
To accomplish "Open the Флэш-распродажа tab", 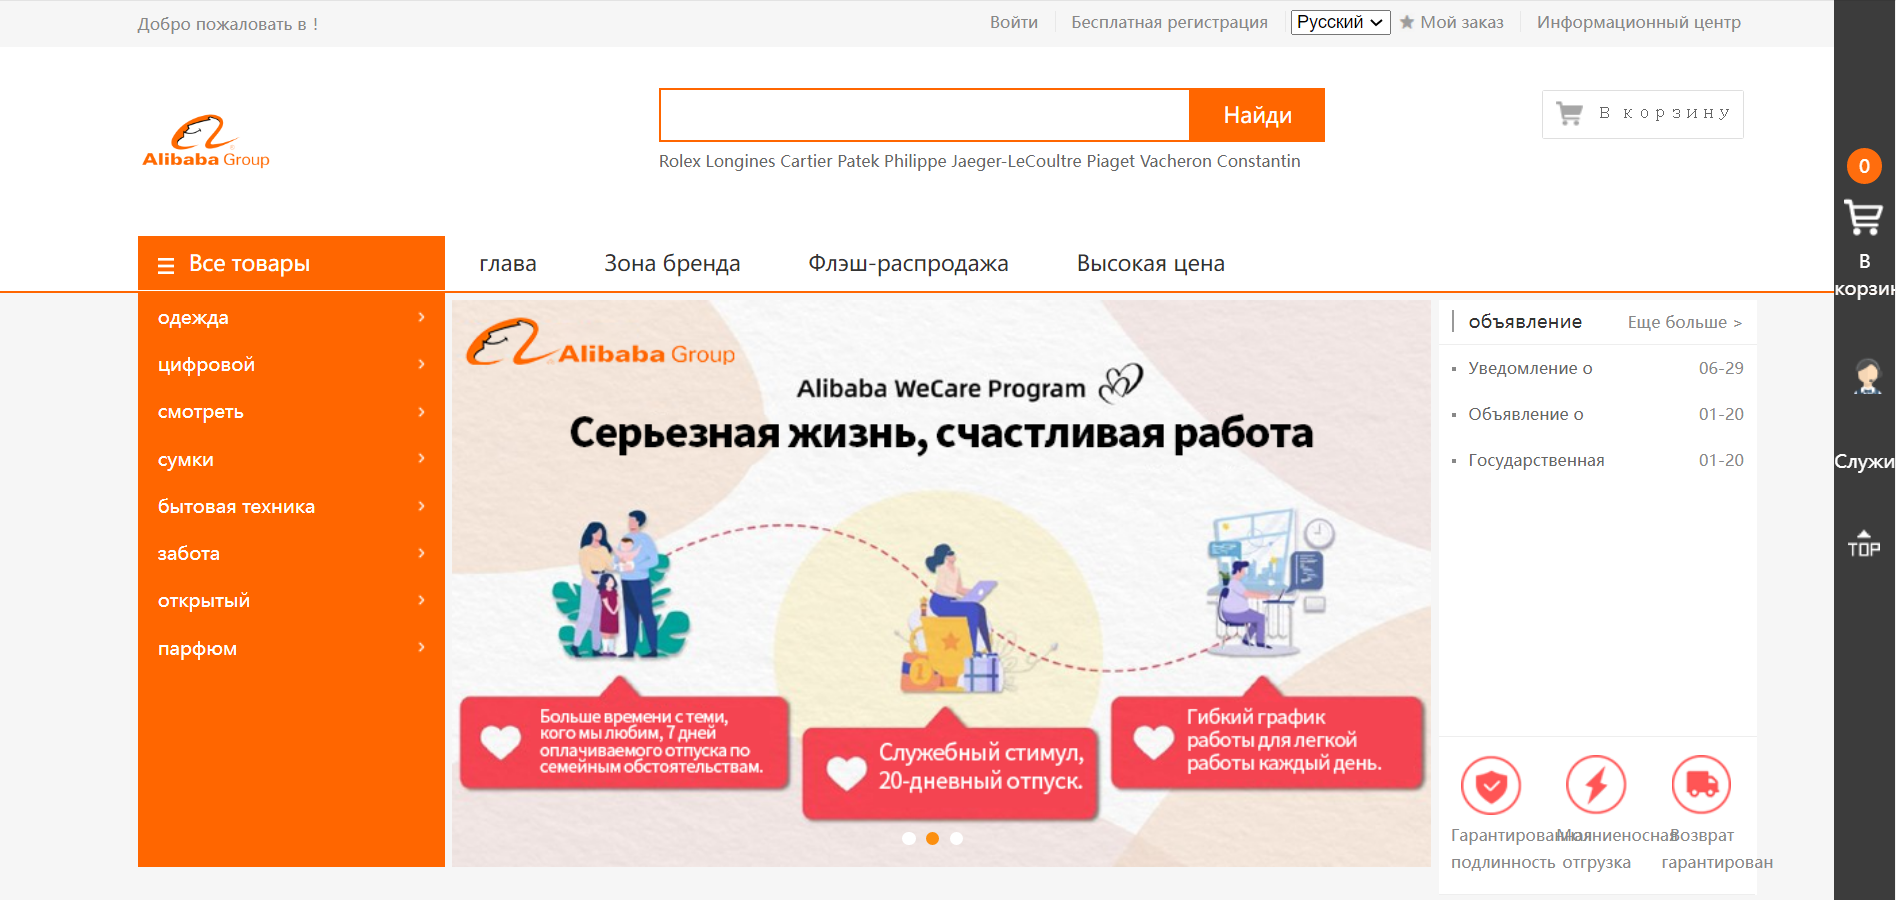I will [x=908, y=263].
